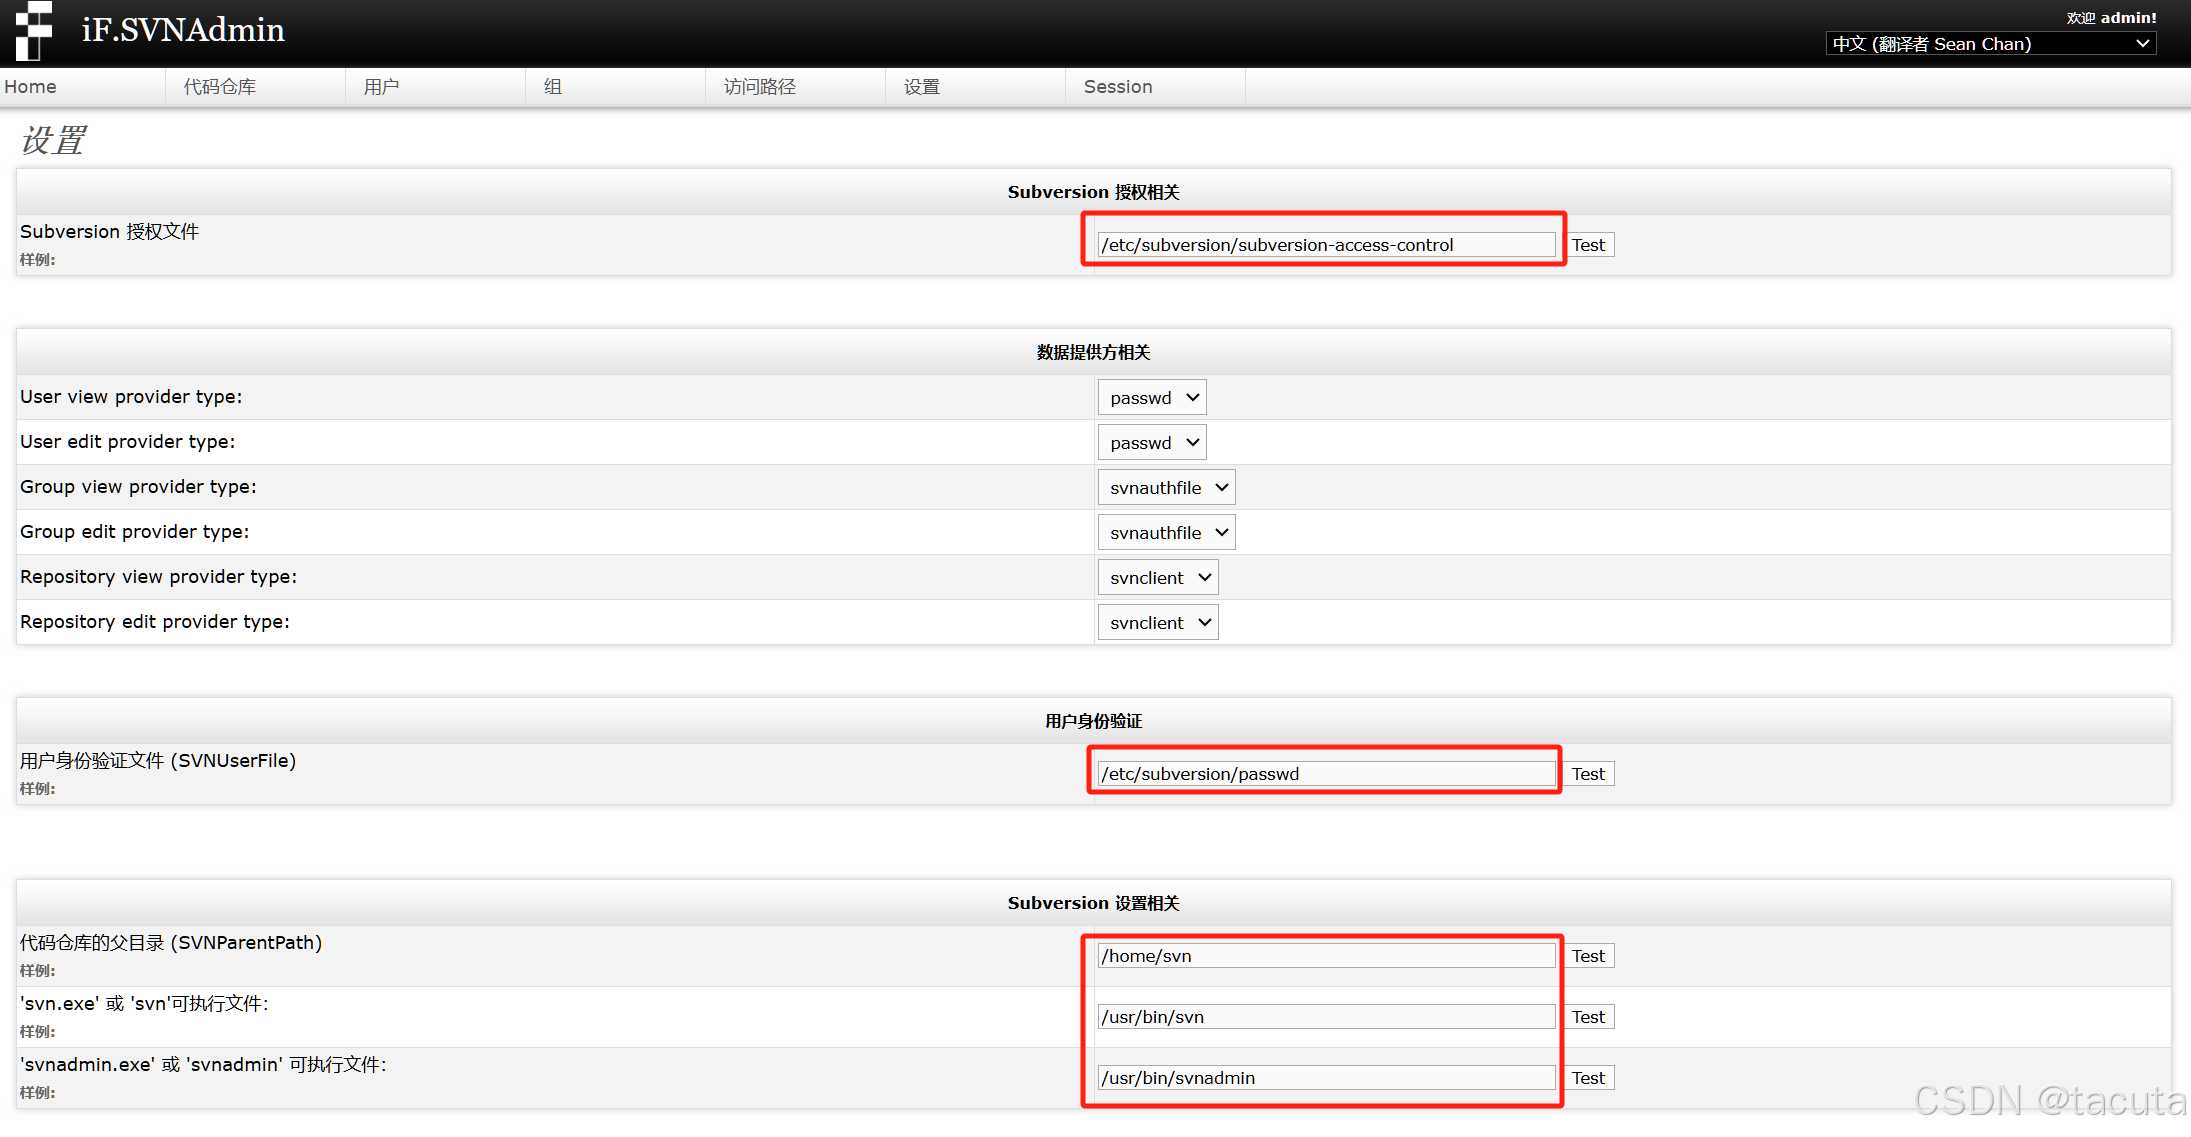Test the SVNParentPath /home/svn
The width and height of the screenshot is (2191, 1137).
(1588, 956)
